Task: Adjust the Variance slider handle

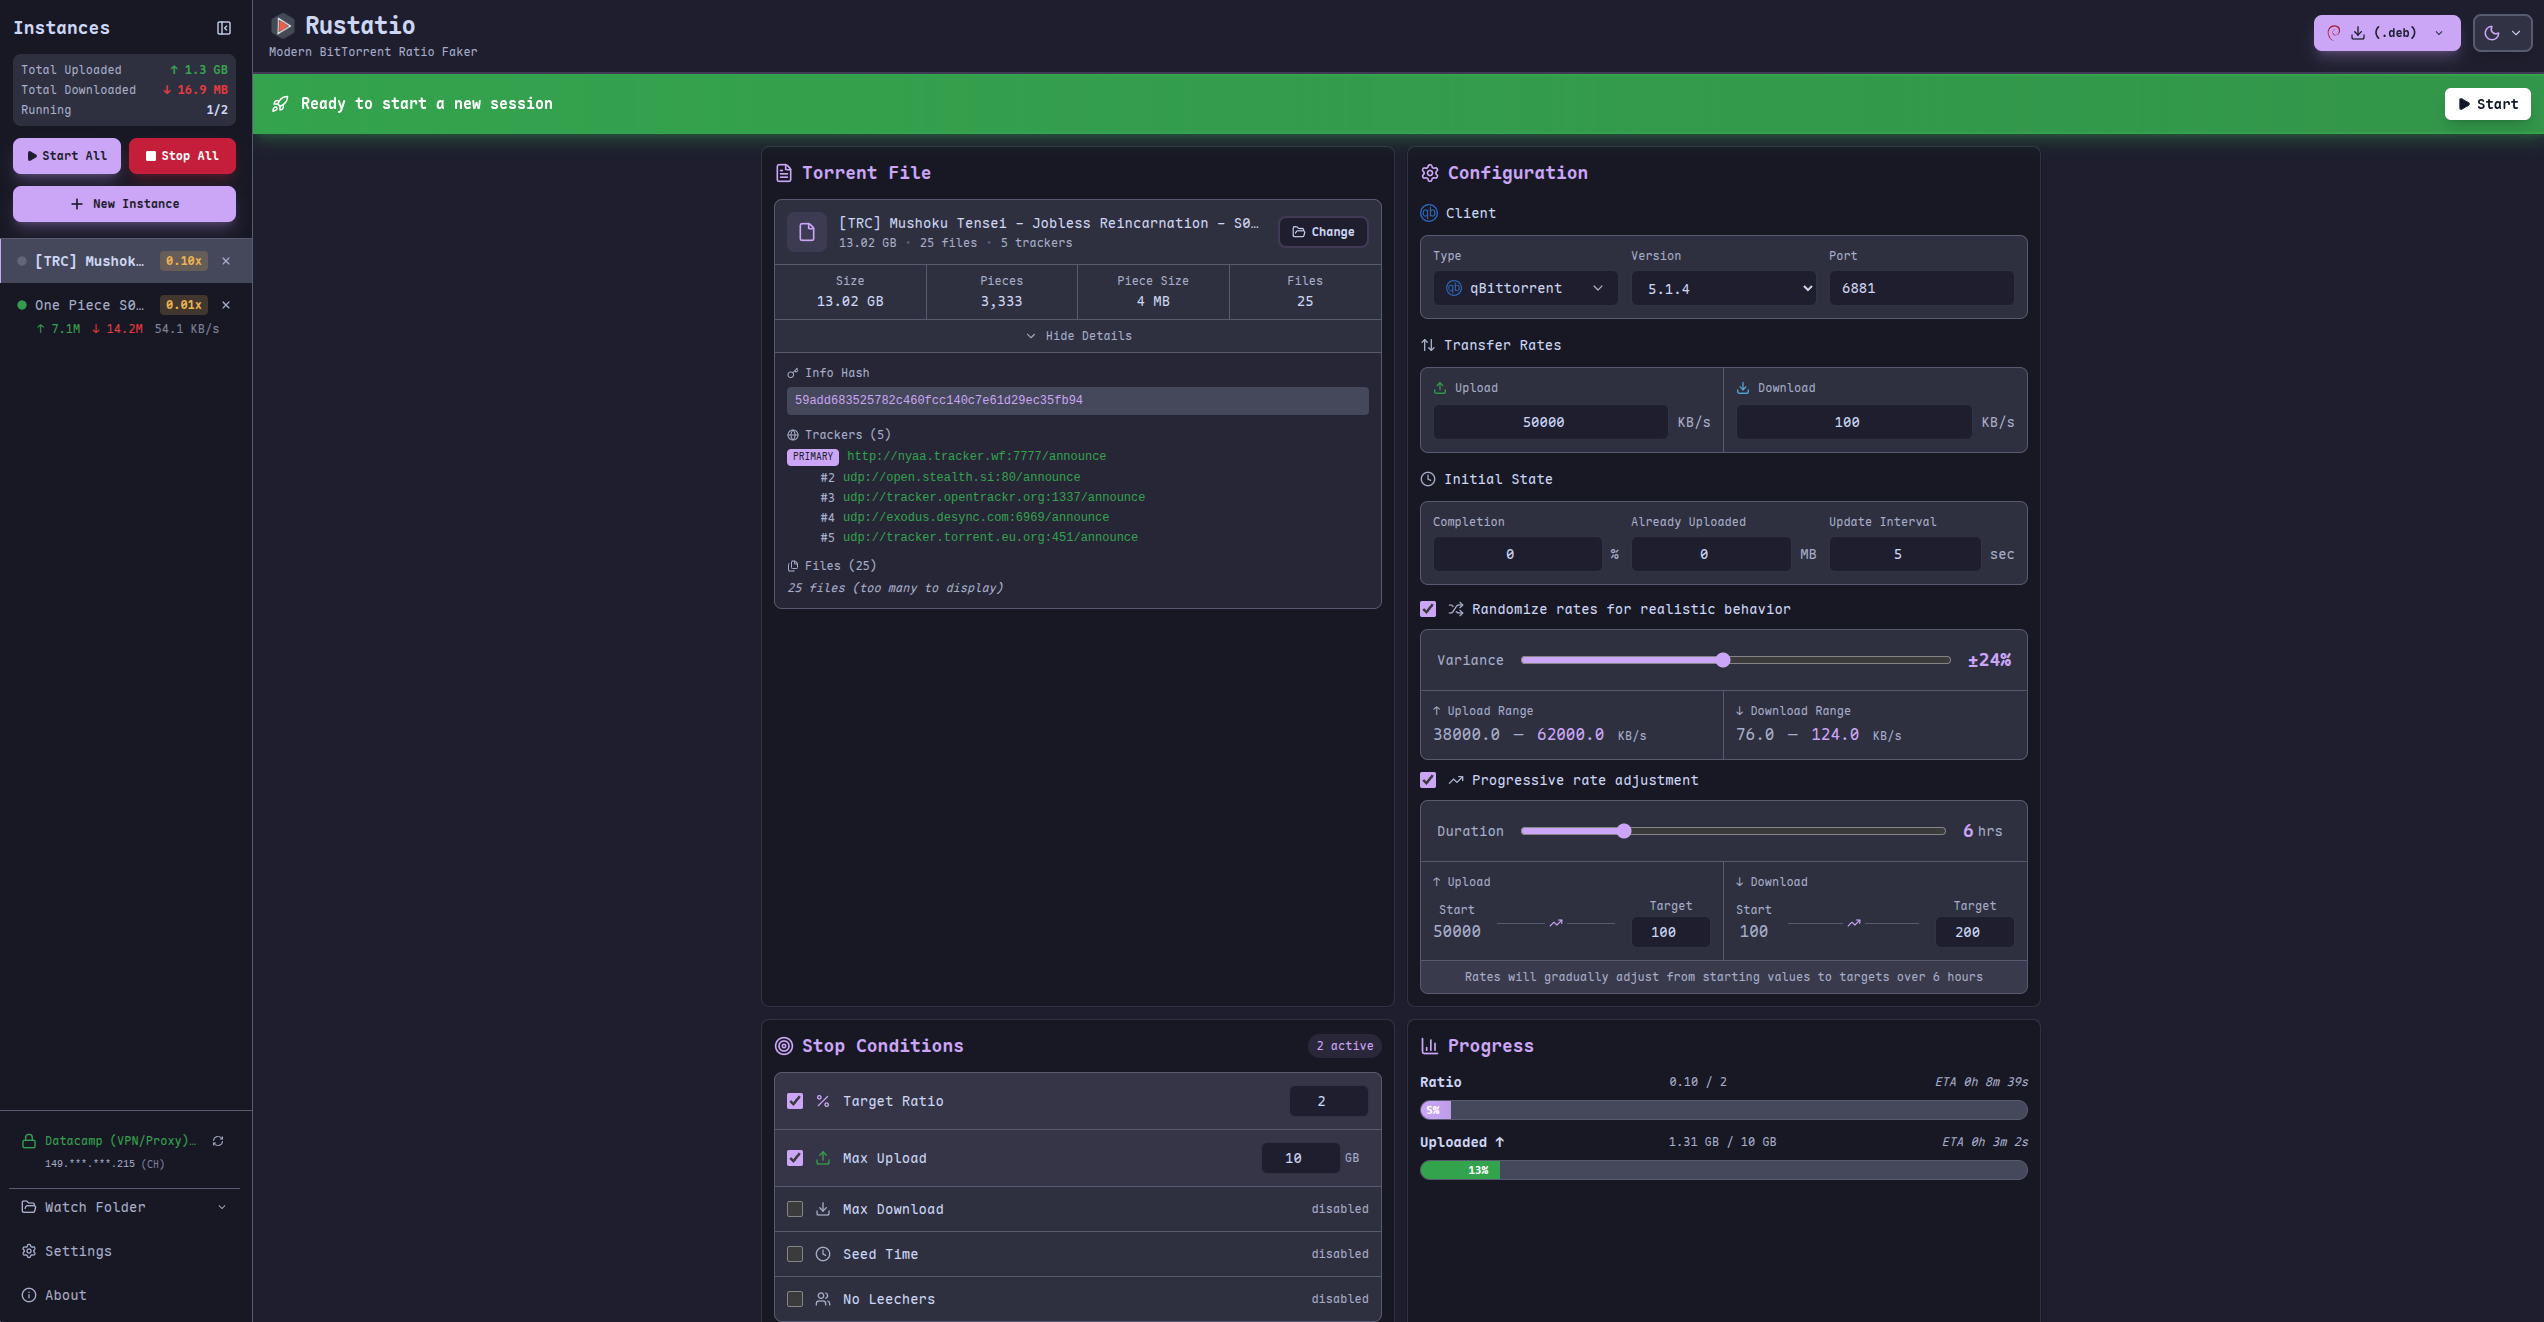Action: pos(1722,660)
